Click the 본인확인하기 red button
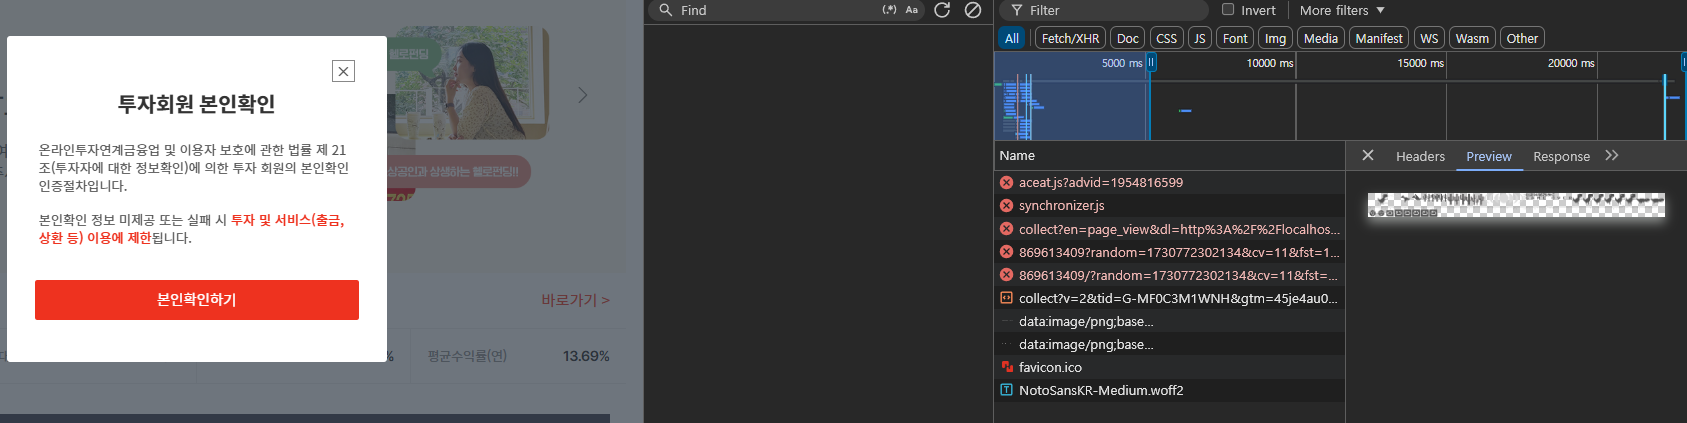Screen dimensions: 1687x423 [x=197, y=300]
